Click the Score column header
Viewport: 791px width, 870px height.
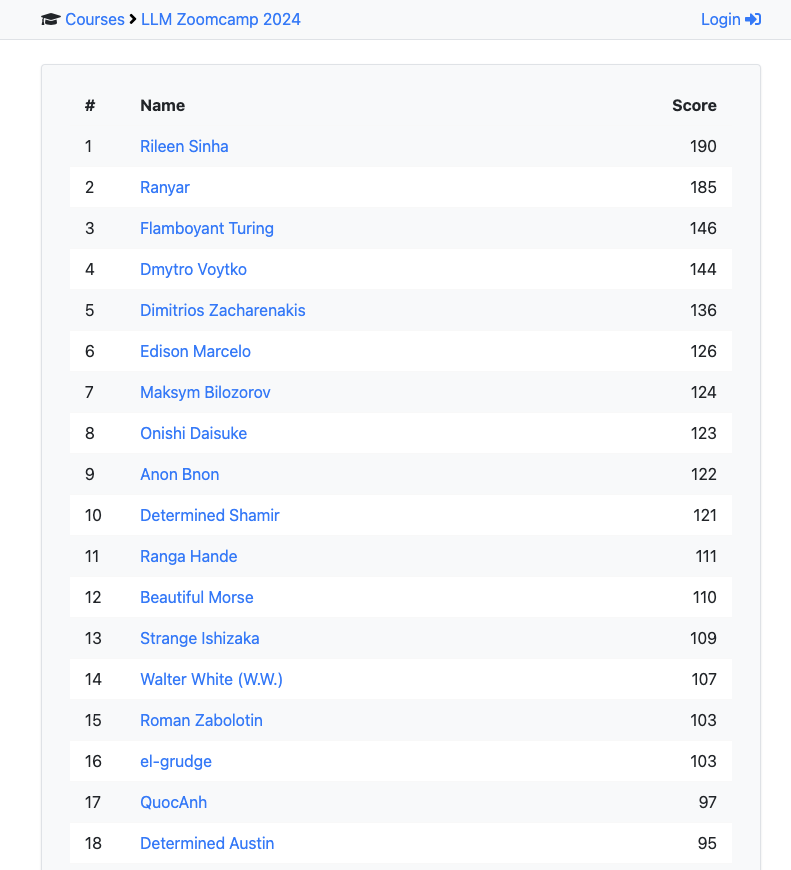[694, 105]
